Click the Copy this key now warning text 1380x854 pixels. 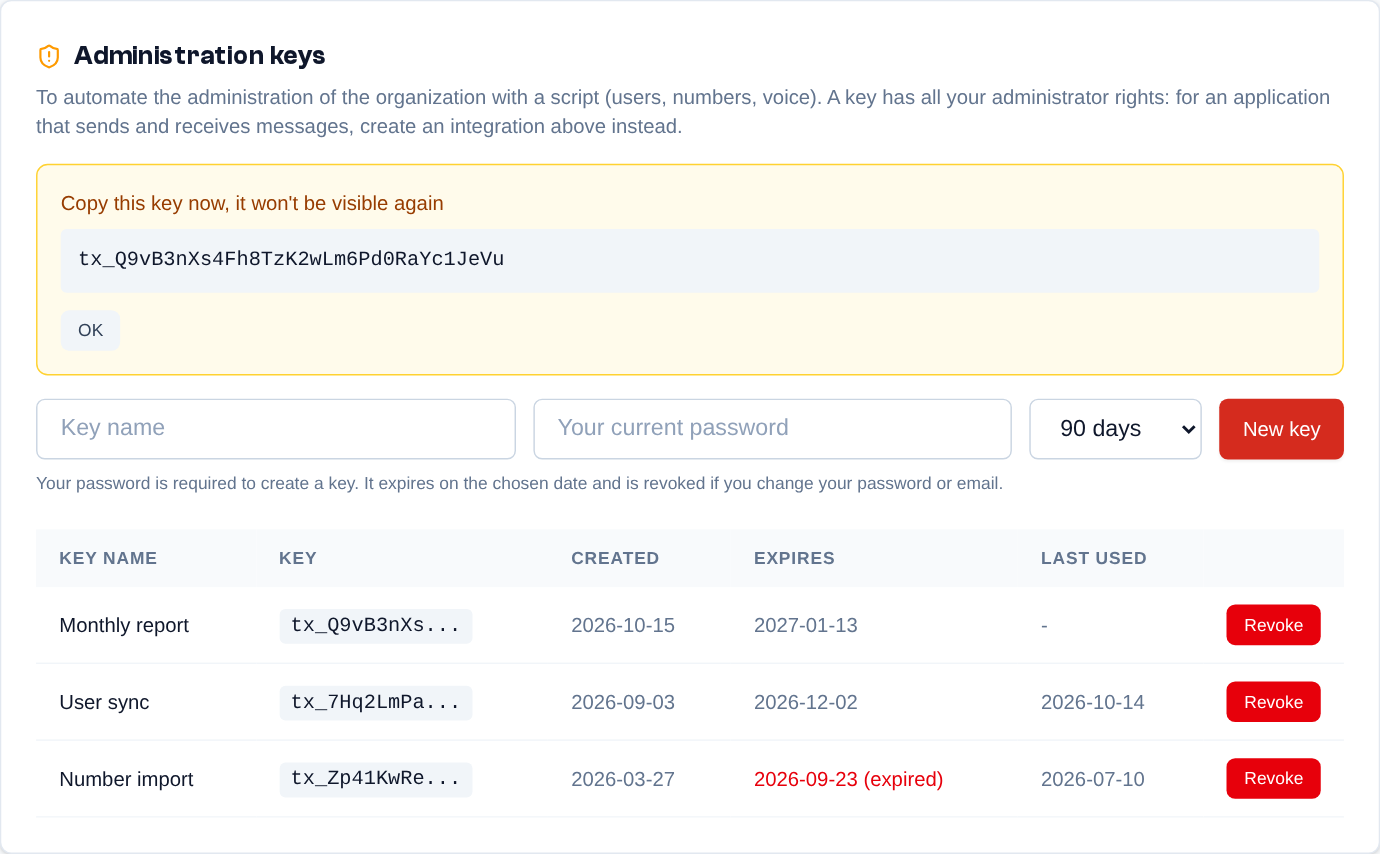coord(252,204)
